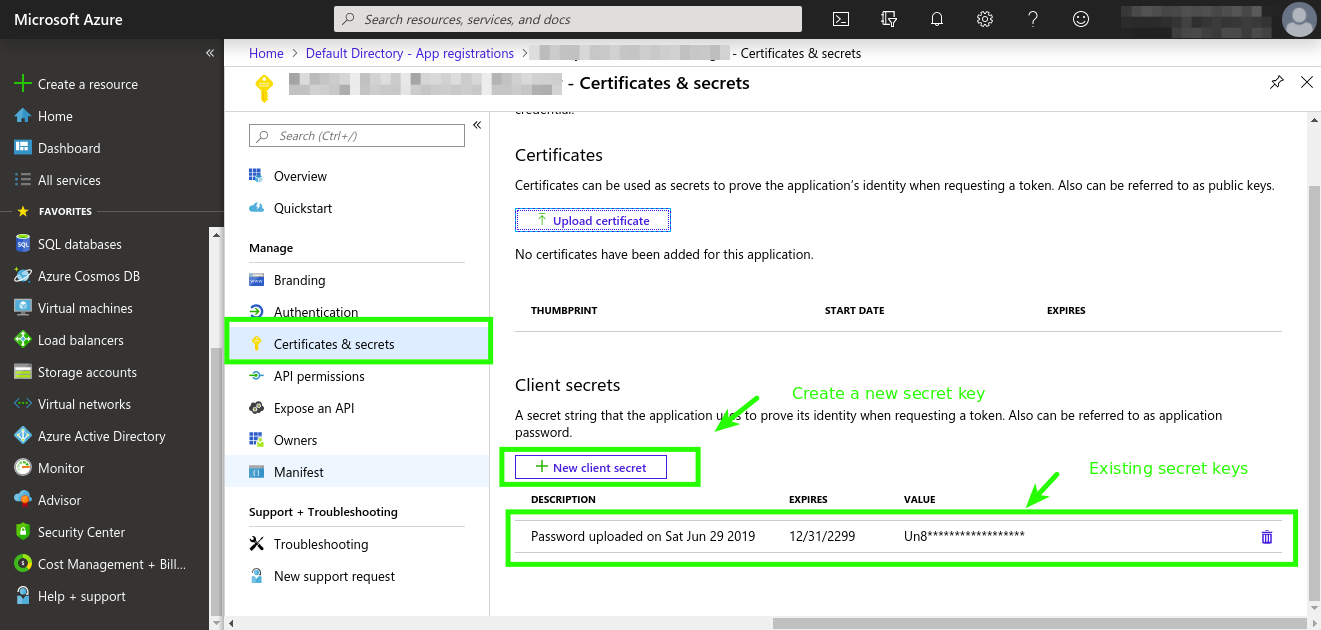Image resolution: width=1321 pixels, height=630 pixels.
Task: Open Default Directory - App registrations breadcrumb
Action: pos(410,53)
